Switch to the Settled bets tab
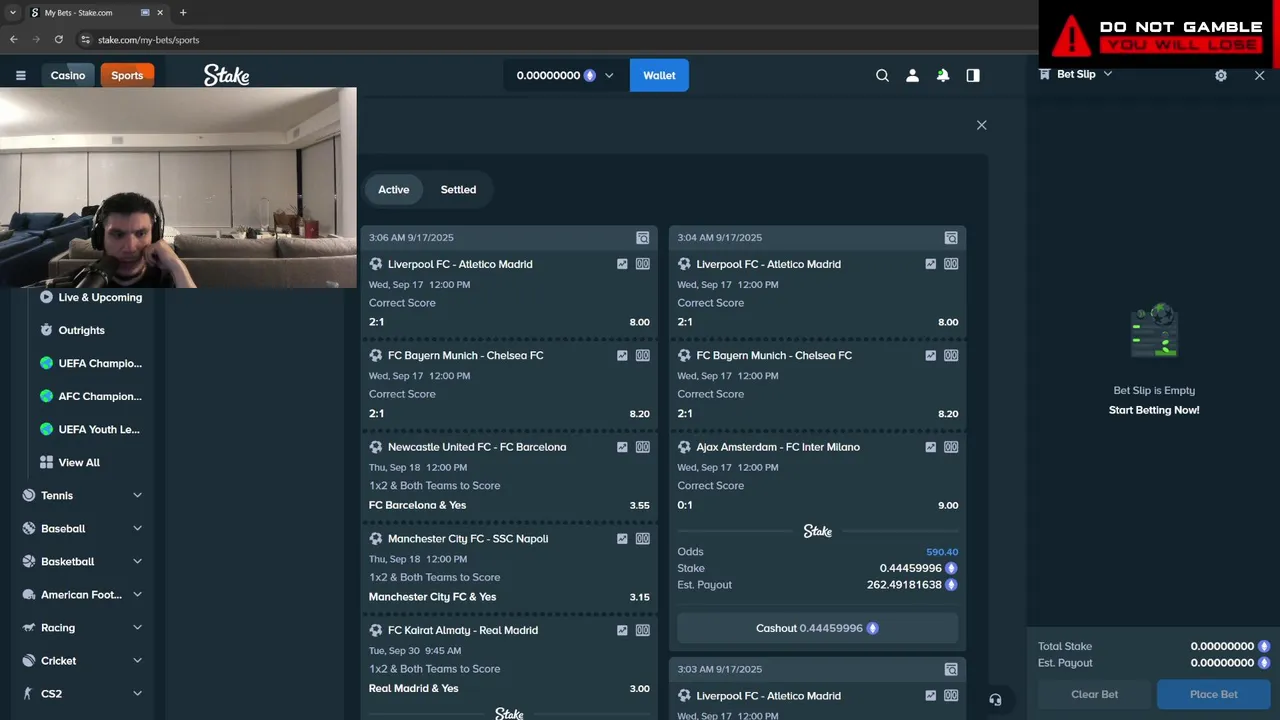The image size is (1280, 720). 458,190
